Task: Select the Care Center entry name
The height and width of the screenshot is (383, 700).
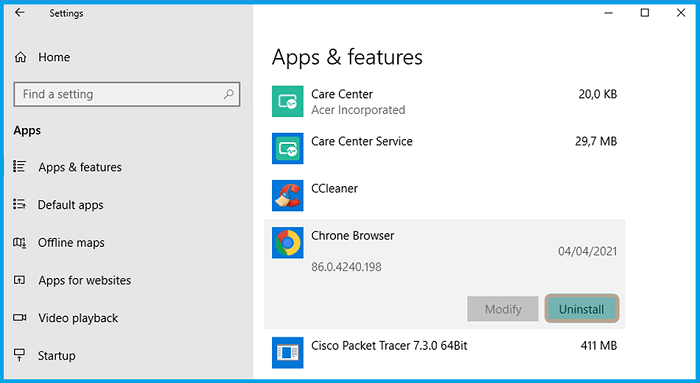Action: (x=342, y=94)
